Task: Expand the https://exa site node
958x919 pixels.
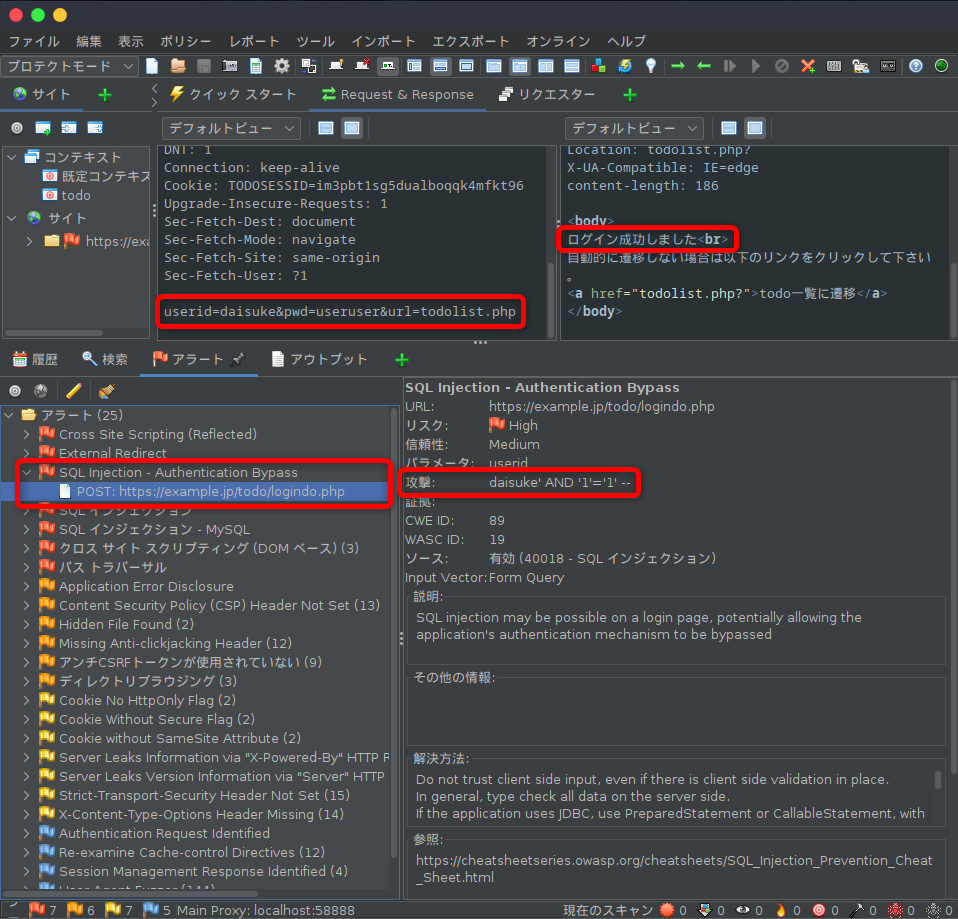Action: click(x=29, y=241)
